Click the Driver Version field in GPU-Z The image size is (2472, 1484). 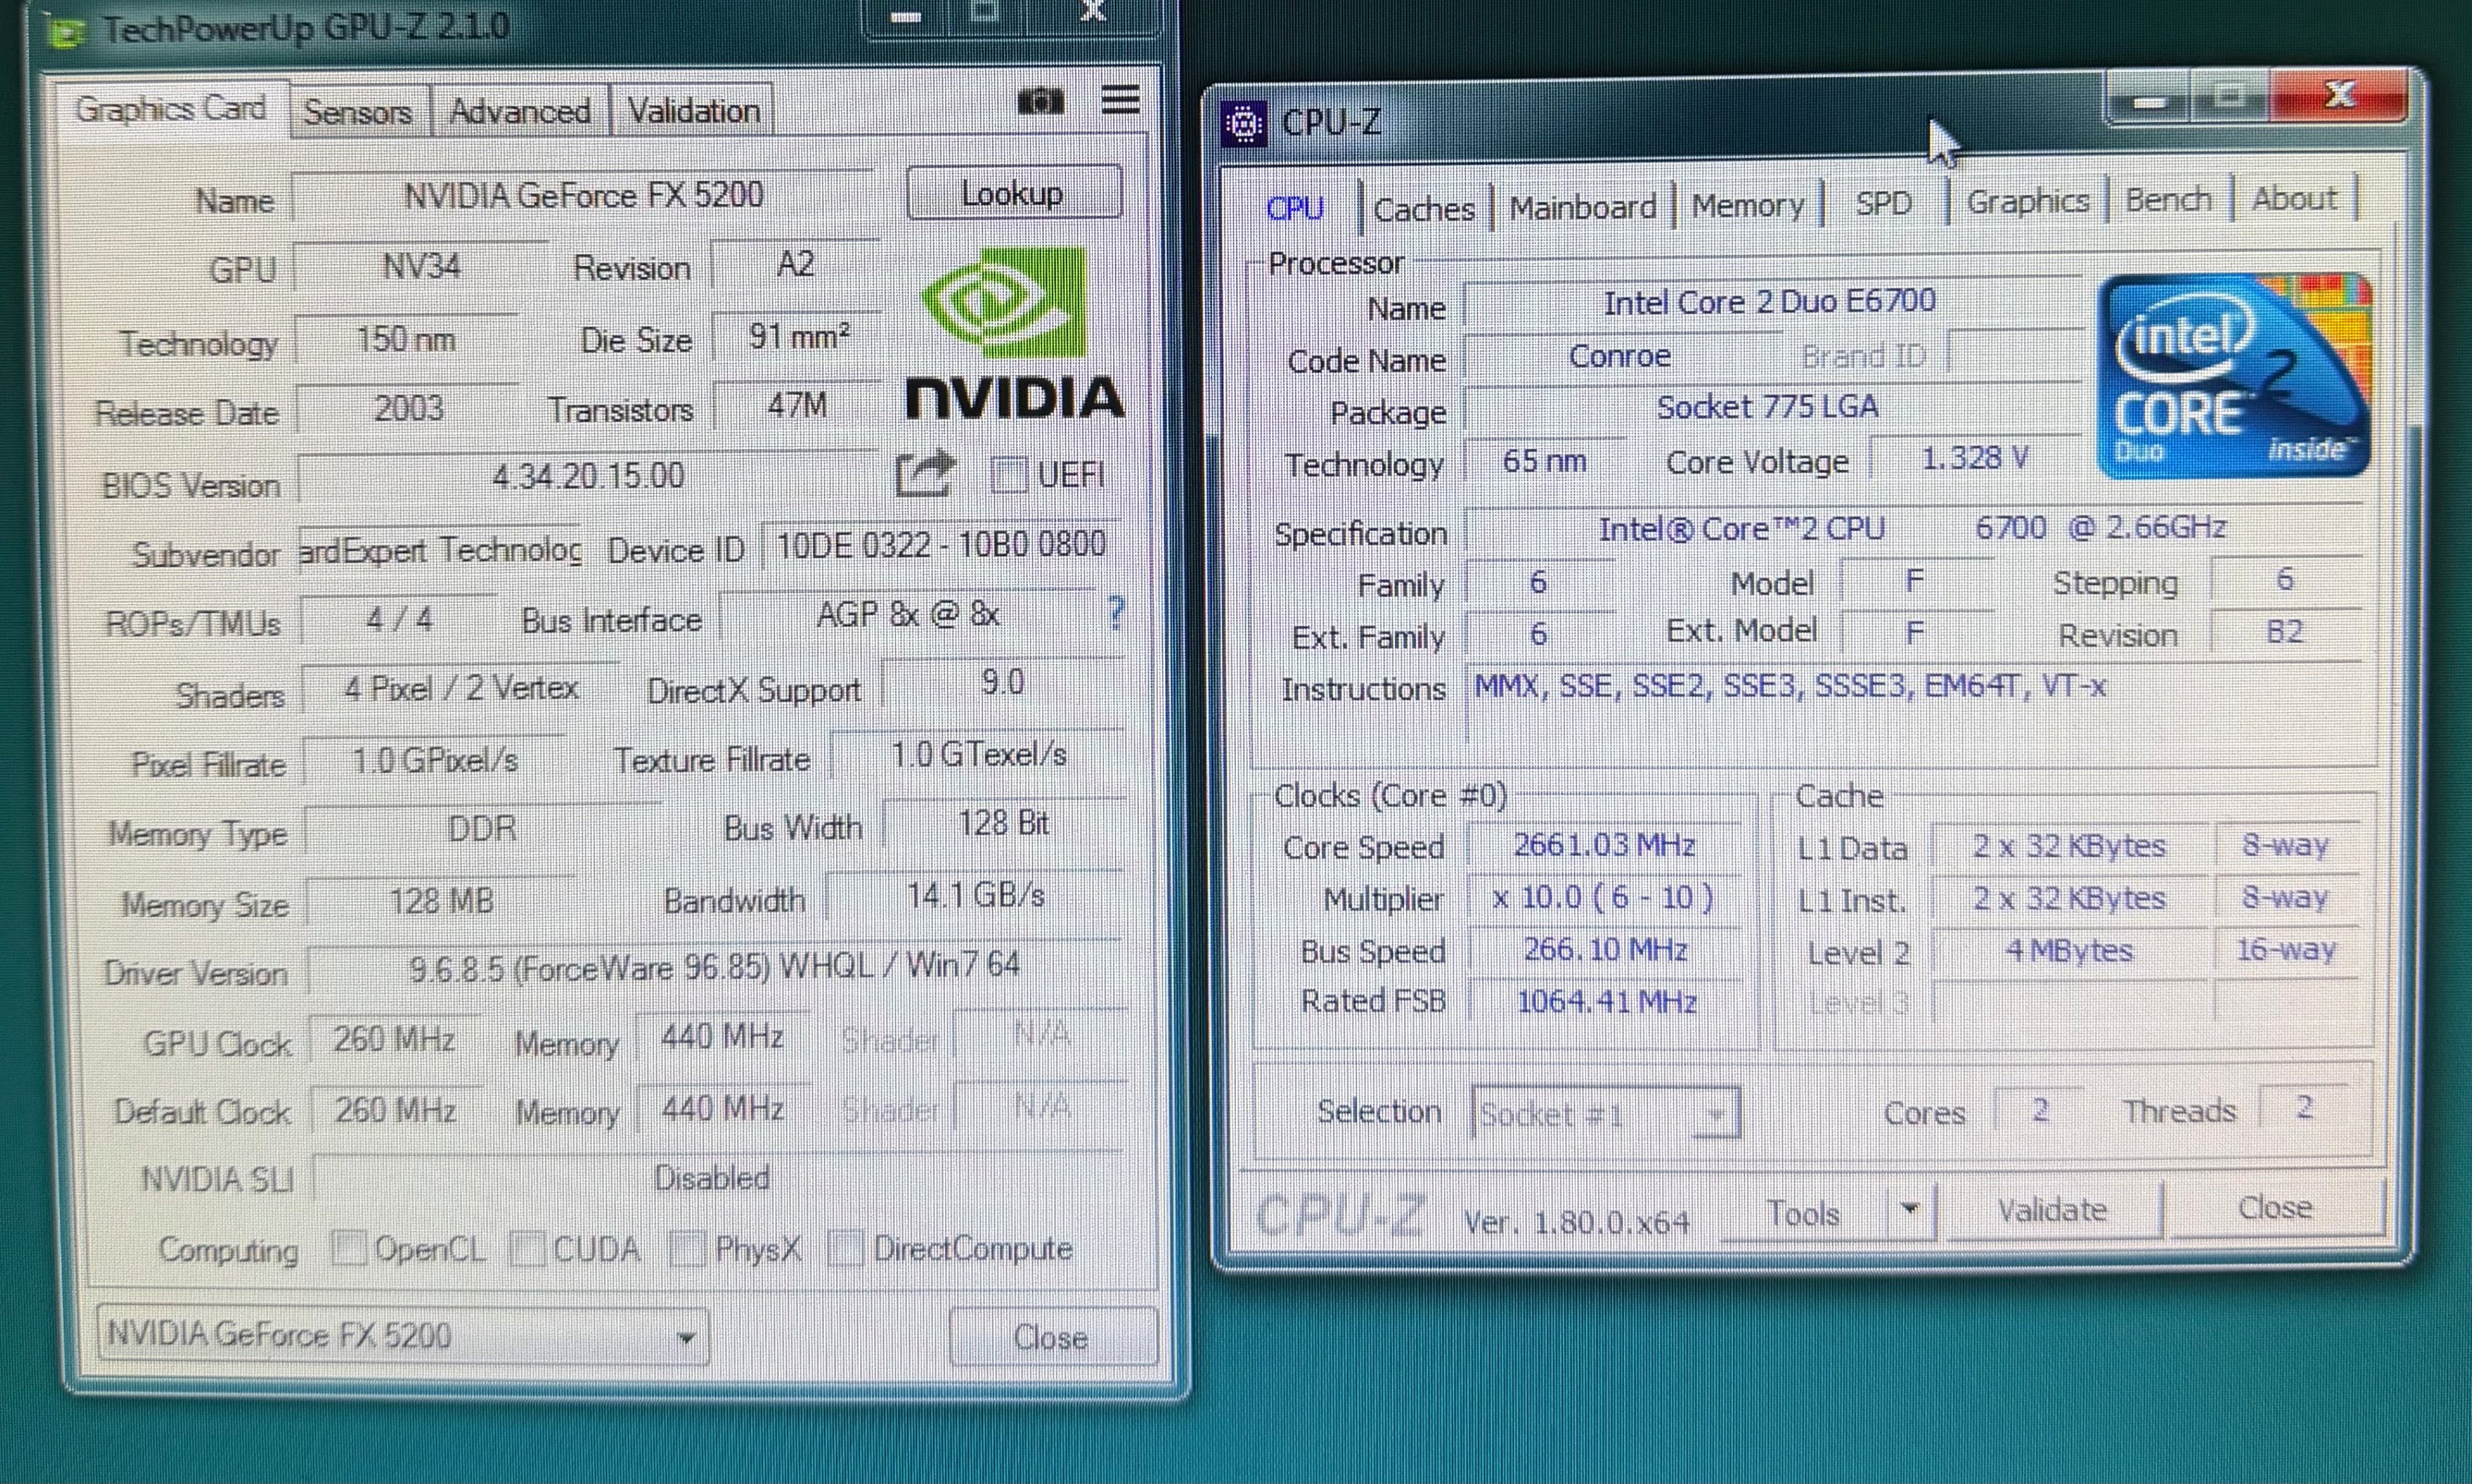pos(714,966)
